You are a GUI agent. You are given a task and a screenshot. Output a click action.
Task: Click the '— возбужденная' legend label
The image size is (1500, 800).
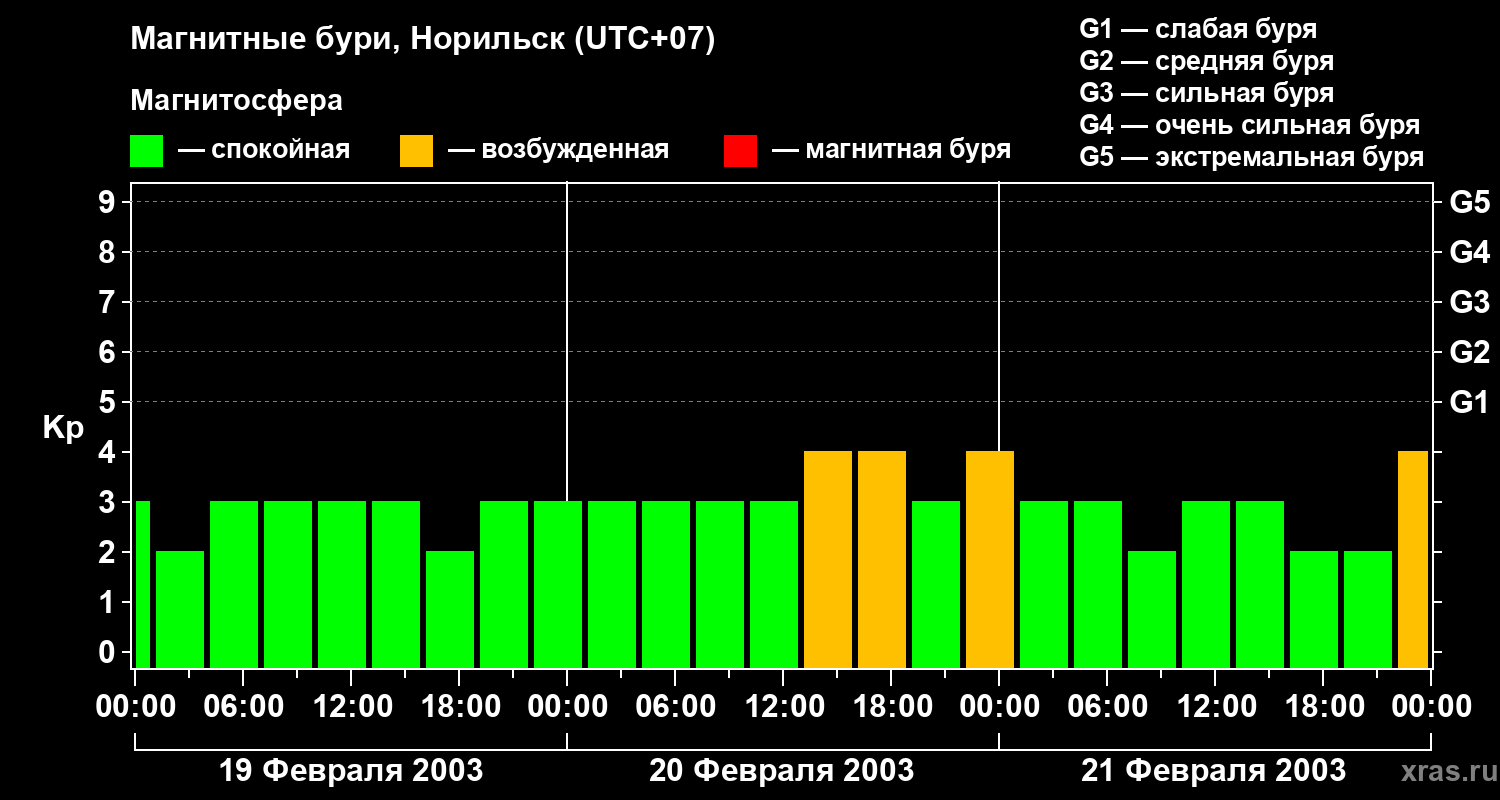tap(558, 150)
